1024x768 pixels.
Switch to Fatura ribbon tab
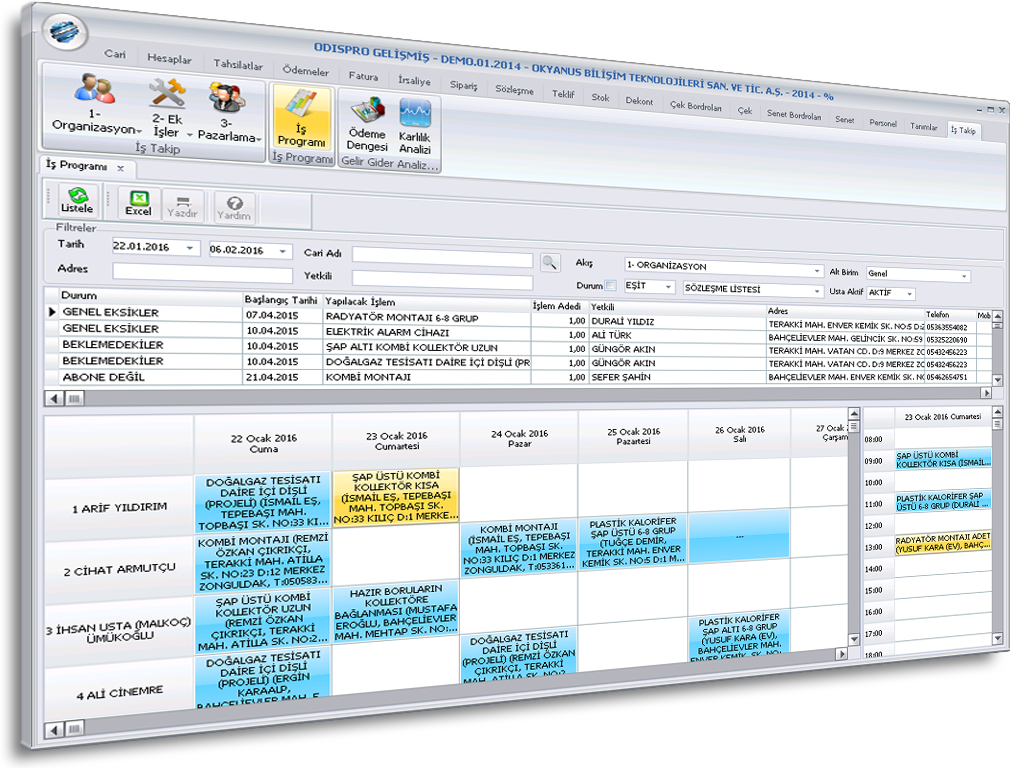pos(363,76)
